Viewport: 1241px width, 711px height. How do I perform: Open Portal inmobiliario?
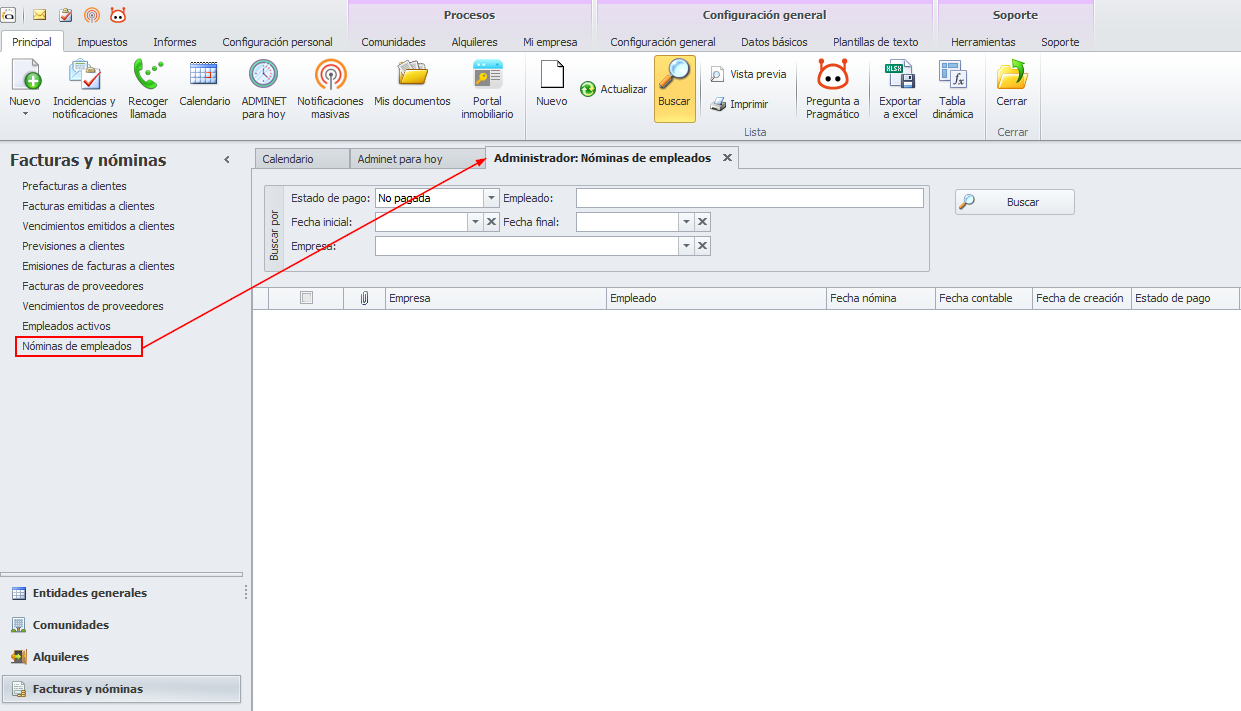487,89
